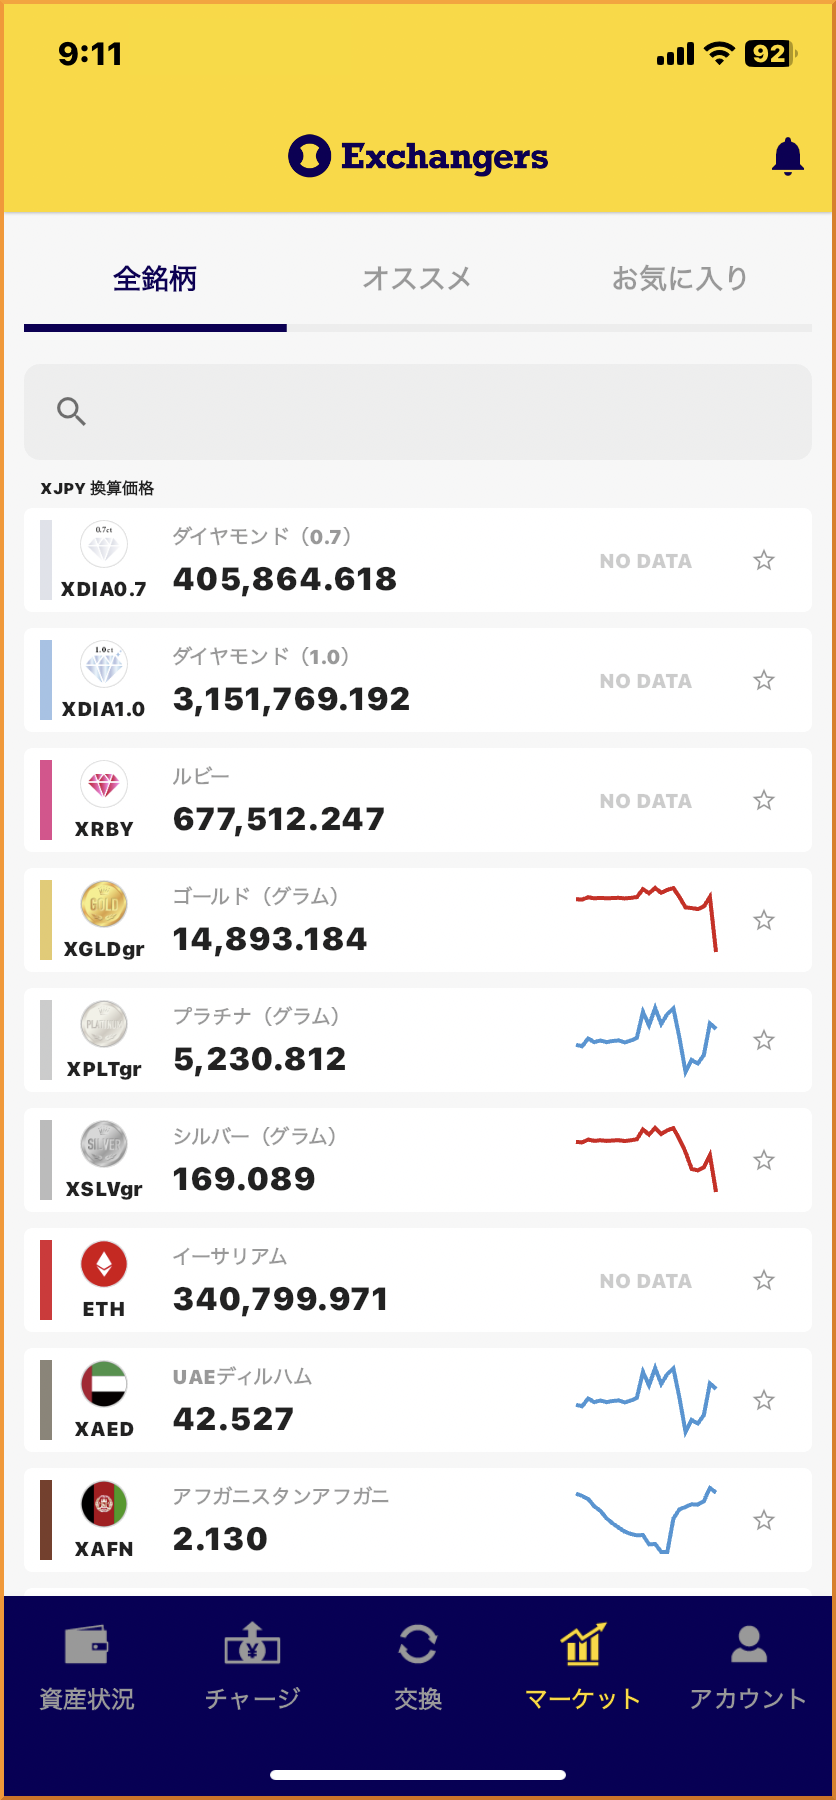Favorite the XDIA0.7 diamond star

(x=764, y=560)
